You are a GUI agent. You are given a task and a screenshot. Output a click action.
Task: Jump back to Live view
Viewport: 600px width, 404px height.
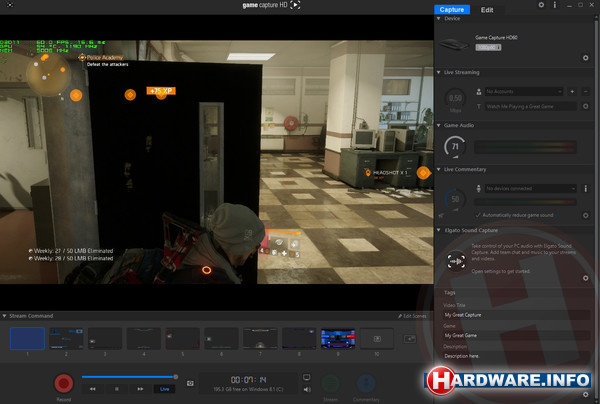pos(165,389)
